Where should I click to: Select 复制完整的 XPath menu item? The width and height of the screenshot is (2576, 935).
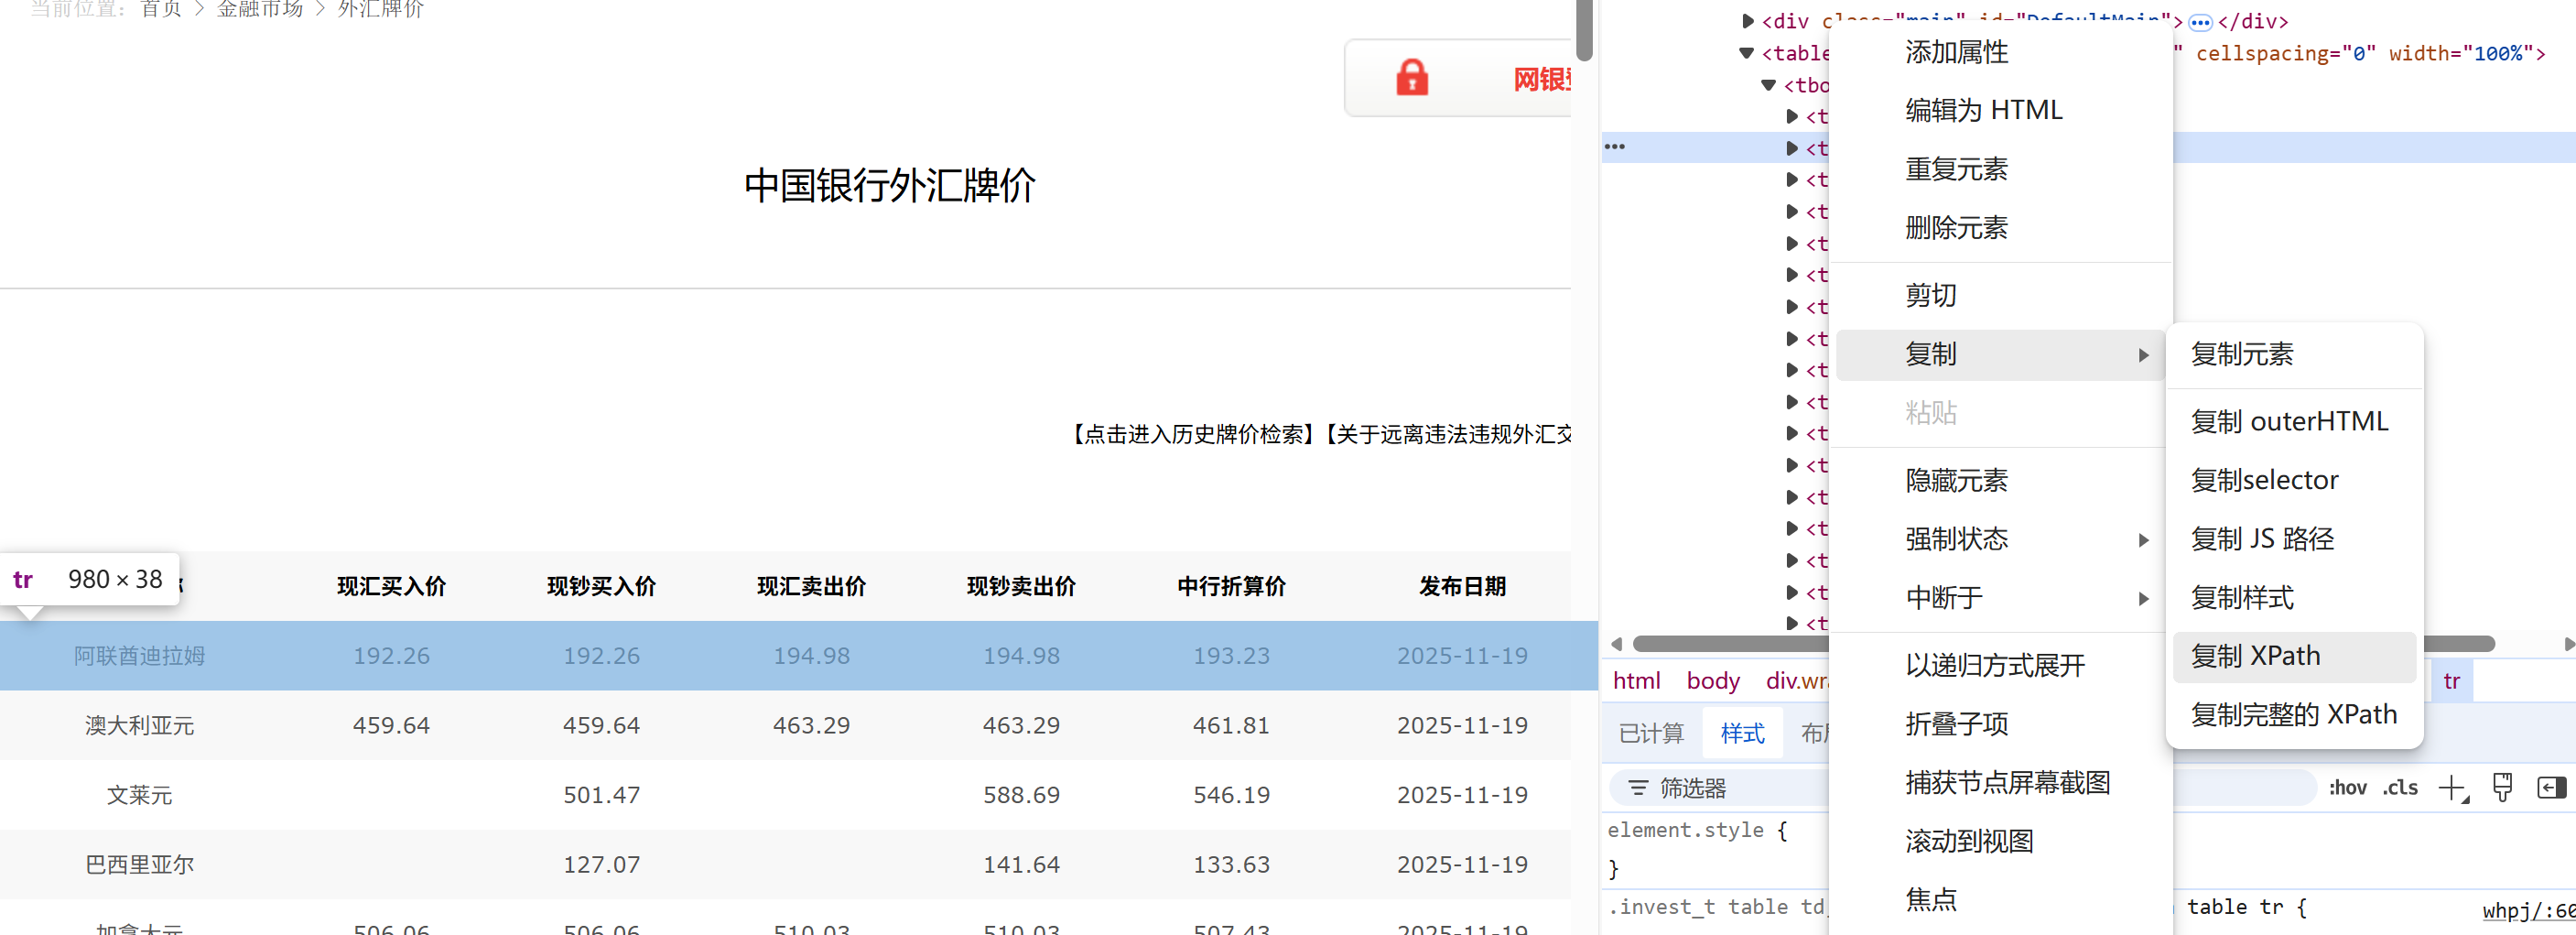(x=2293, y=713)
